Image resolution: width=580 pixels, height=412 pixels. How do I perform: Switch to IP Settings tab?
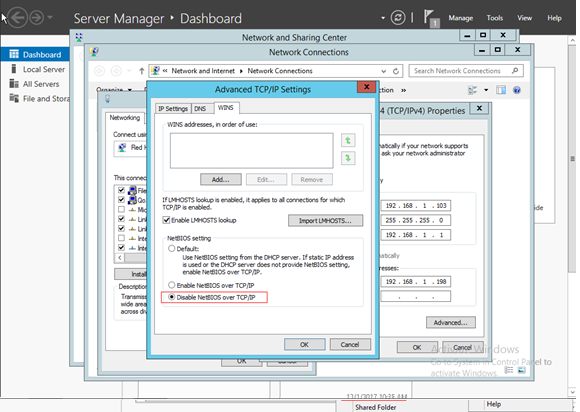click(x=173, y=108)
